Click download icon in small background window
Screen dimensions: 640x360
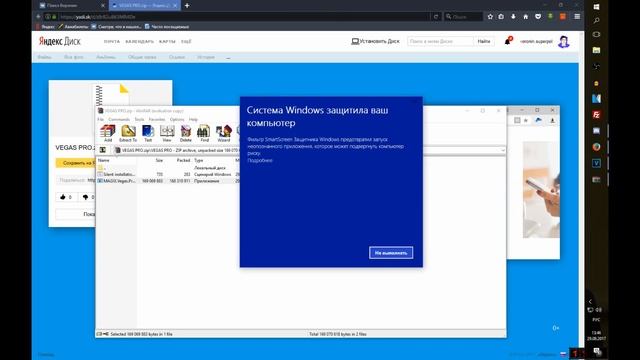[552, 120]
